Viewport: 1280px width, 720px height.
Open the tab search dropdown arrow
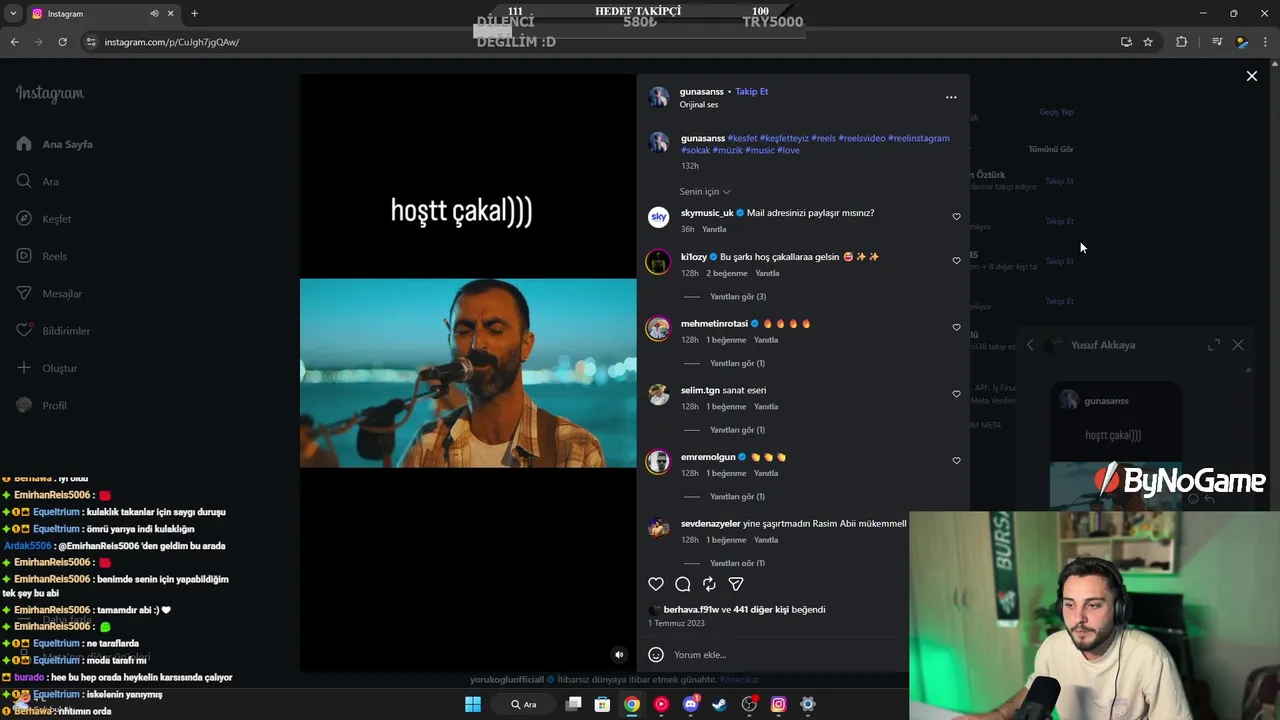pos(13,13)
